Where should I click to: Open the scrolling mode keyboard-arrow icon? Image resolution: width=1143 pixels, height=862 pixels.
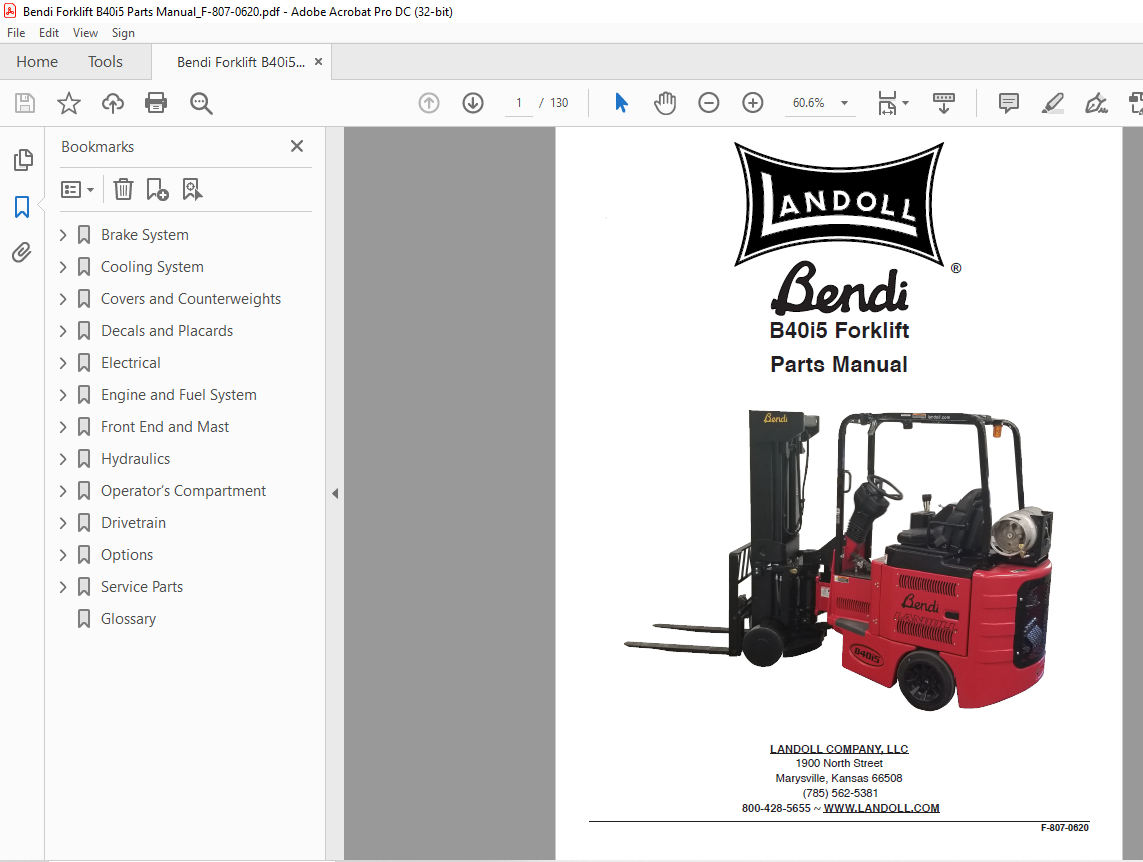click(943, 103)
